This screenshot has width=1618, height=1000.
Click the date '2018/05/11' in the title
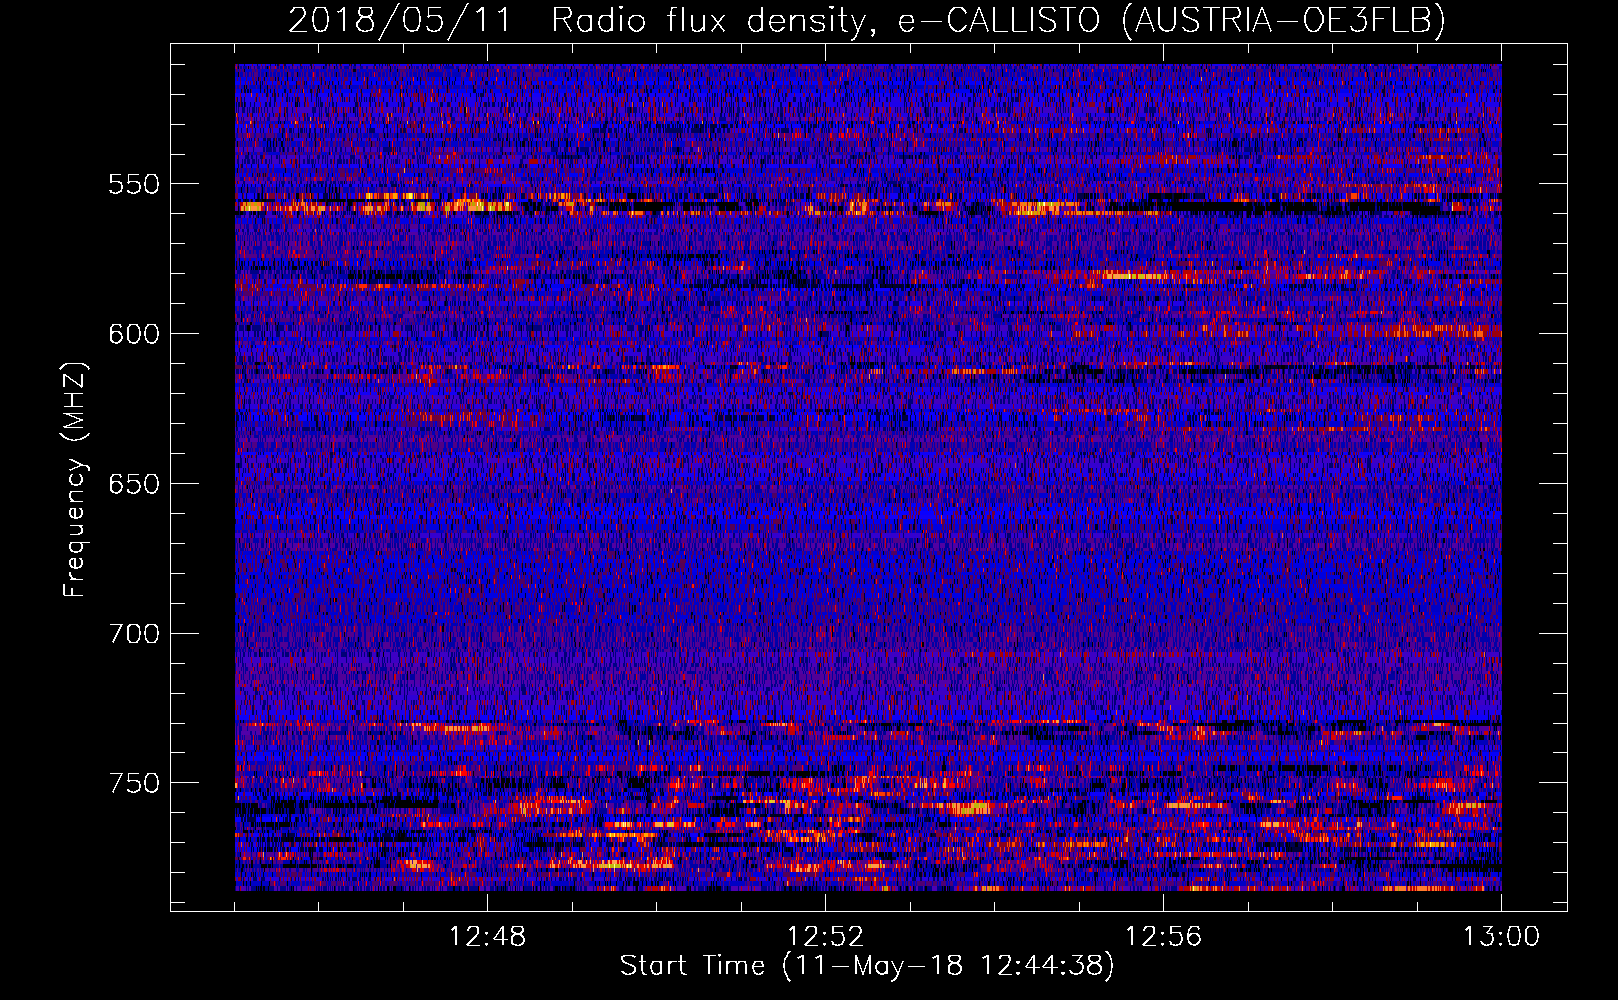coord(400,20)
